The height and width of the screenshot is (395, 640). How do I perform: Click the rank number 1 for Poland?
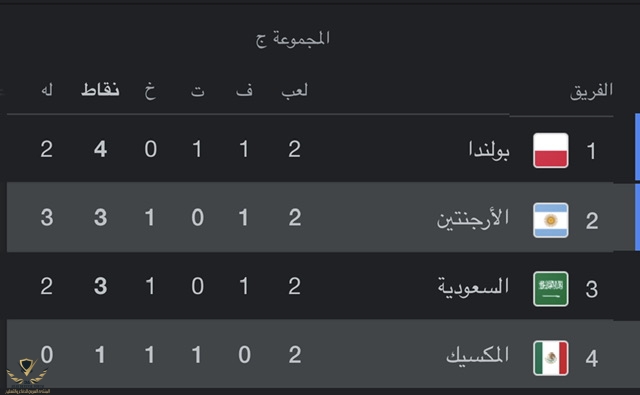pos(591,151)
